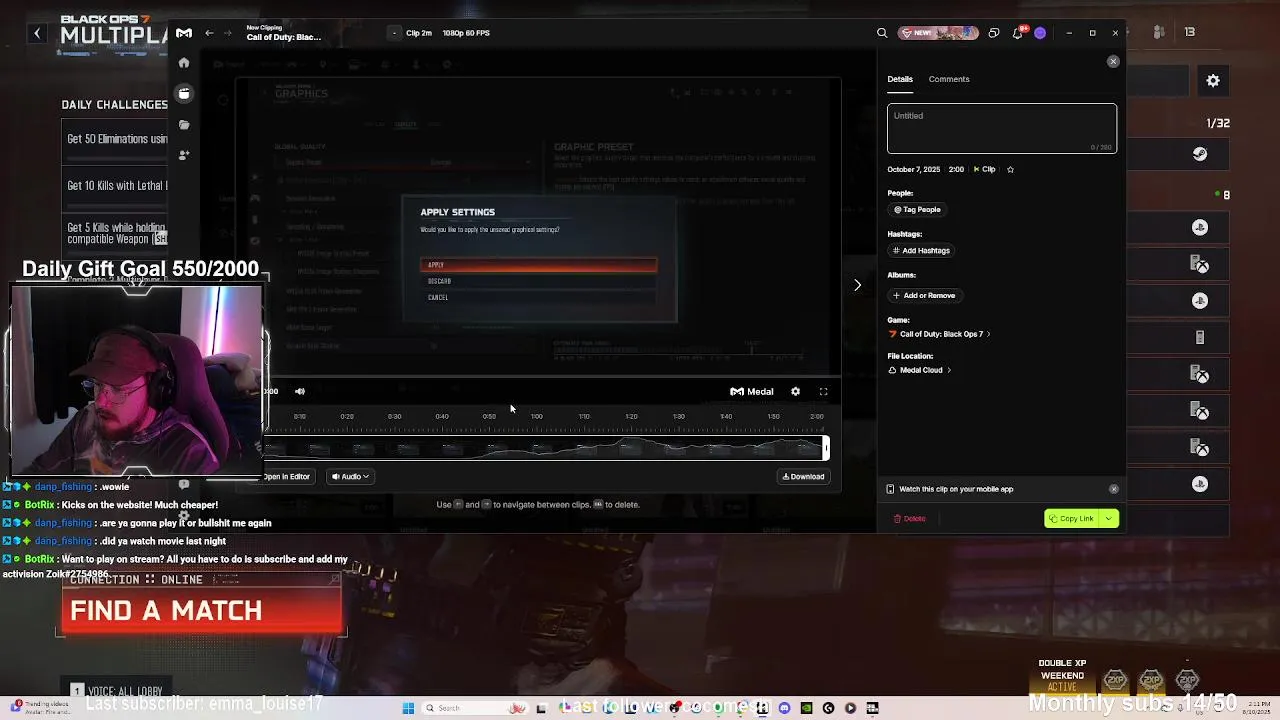Click Now Clipping Call of Duty title
Viewport: 1280px width, 720px height.
click(x=284, y=33)
